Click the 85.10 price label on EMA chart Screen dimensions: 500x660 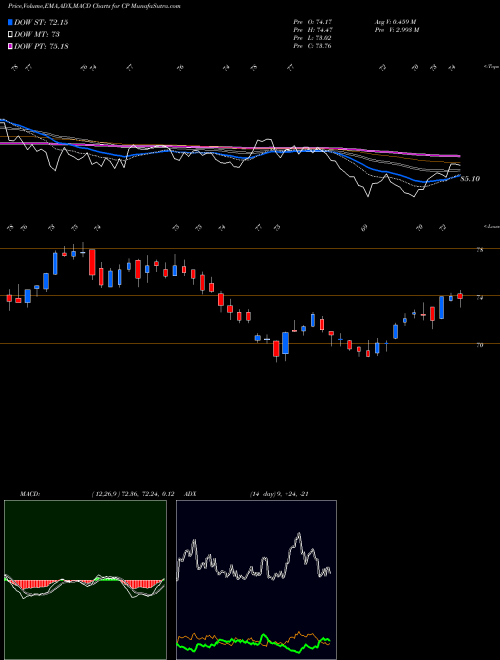point(470,179)
